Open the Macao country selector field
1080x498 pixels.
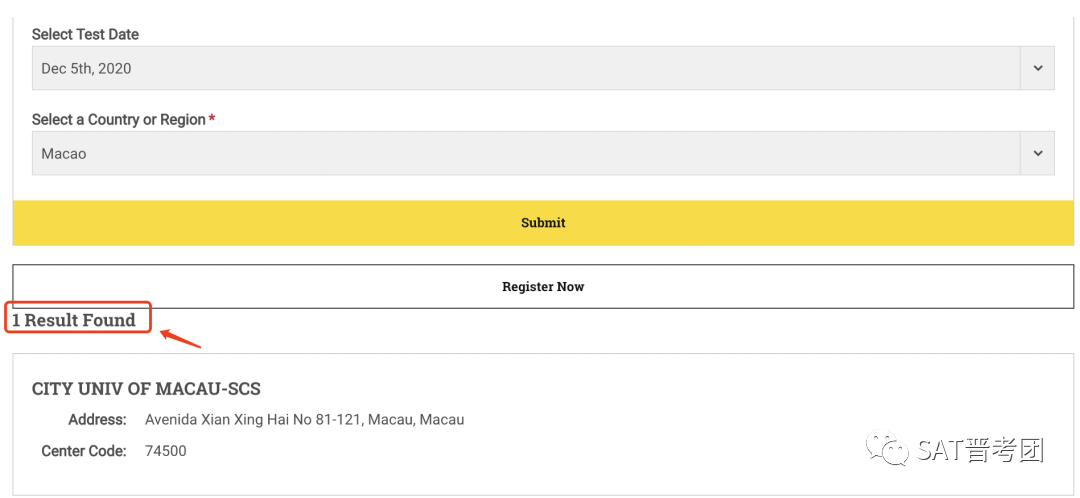pyautogui.click(x=543, y=153)
